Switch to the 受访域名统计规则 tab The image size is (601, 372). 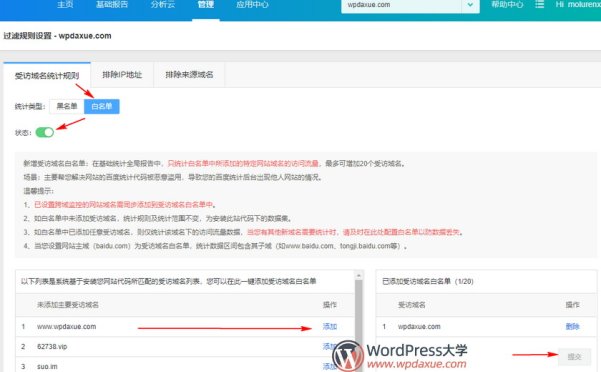point(47,75)
